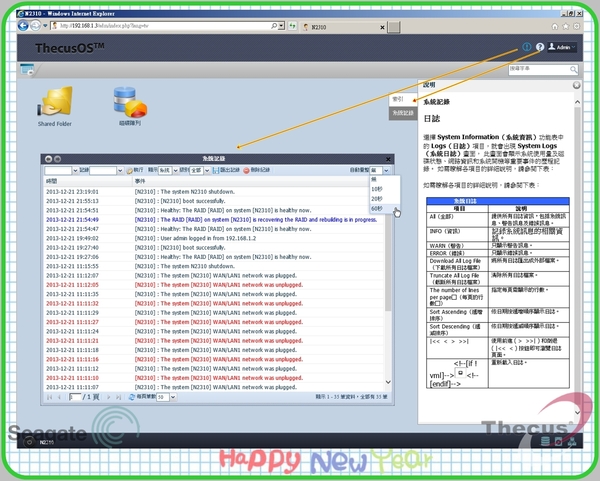Select the 60秒 refresh option
600x481 pixels.
coord(377,210)
